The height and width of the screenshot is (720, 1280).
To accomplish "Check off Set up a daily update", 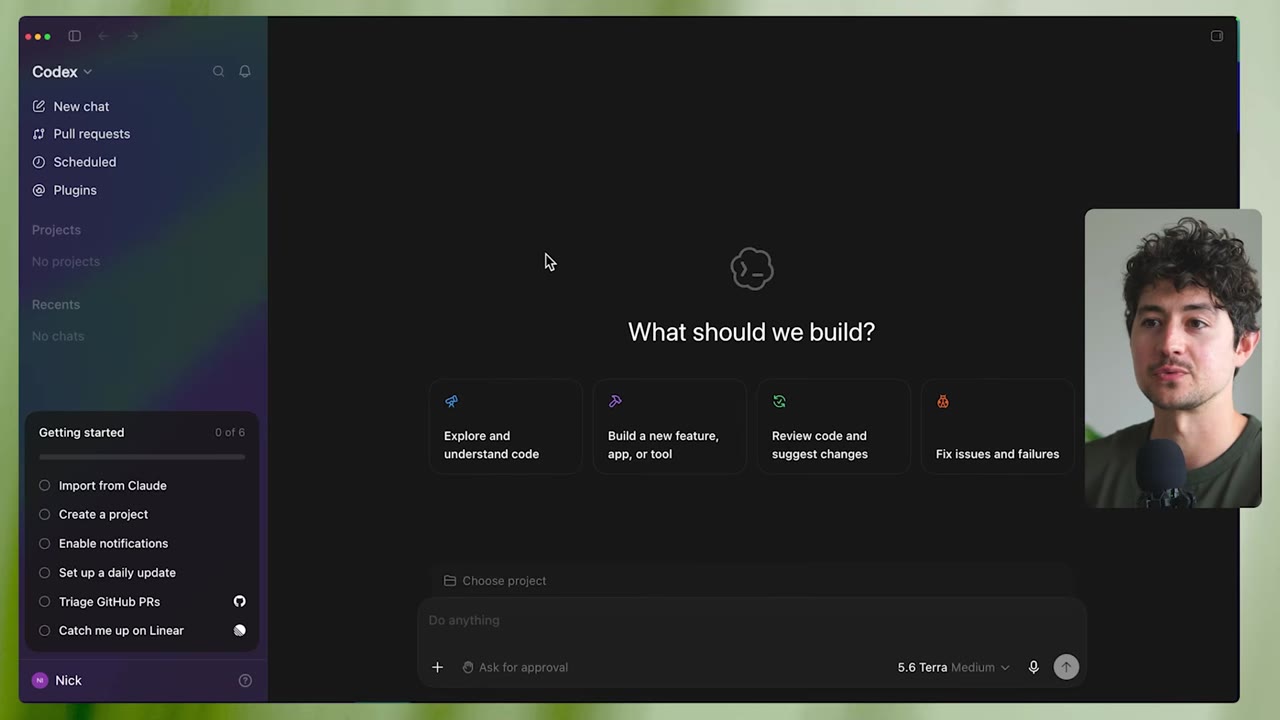I will 44,573.
